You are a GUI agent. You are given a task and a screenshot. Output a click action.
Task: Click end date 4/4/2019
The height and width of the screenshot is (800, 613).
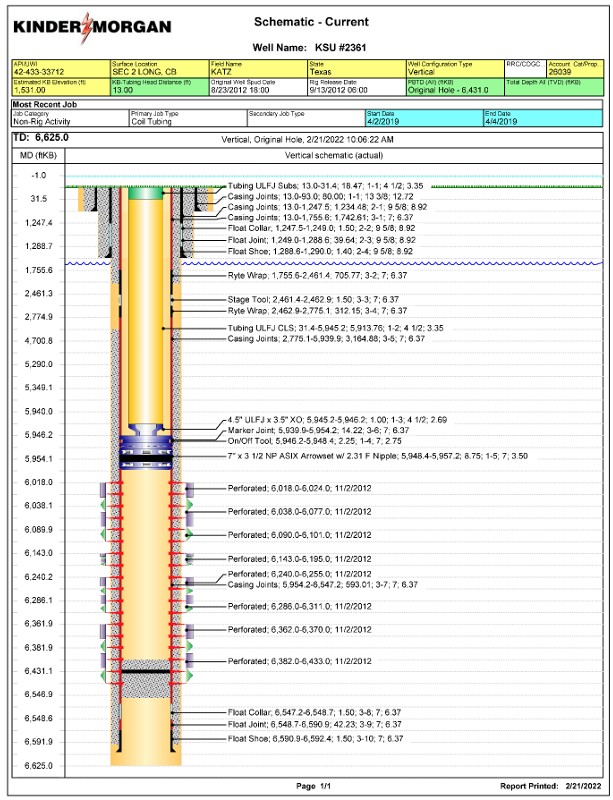500,122
